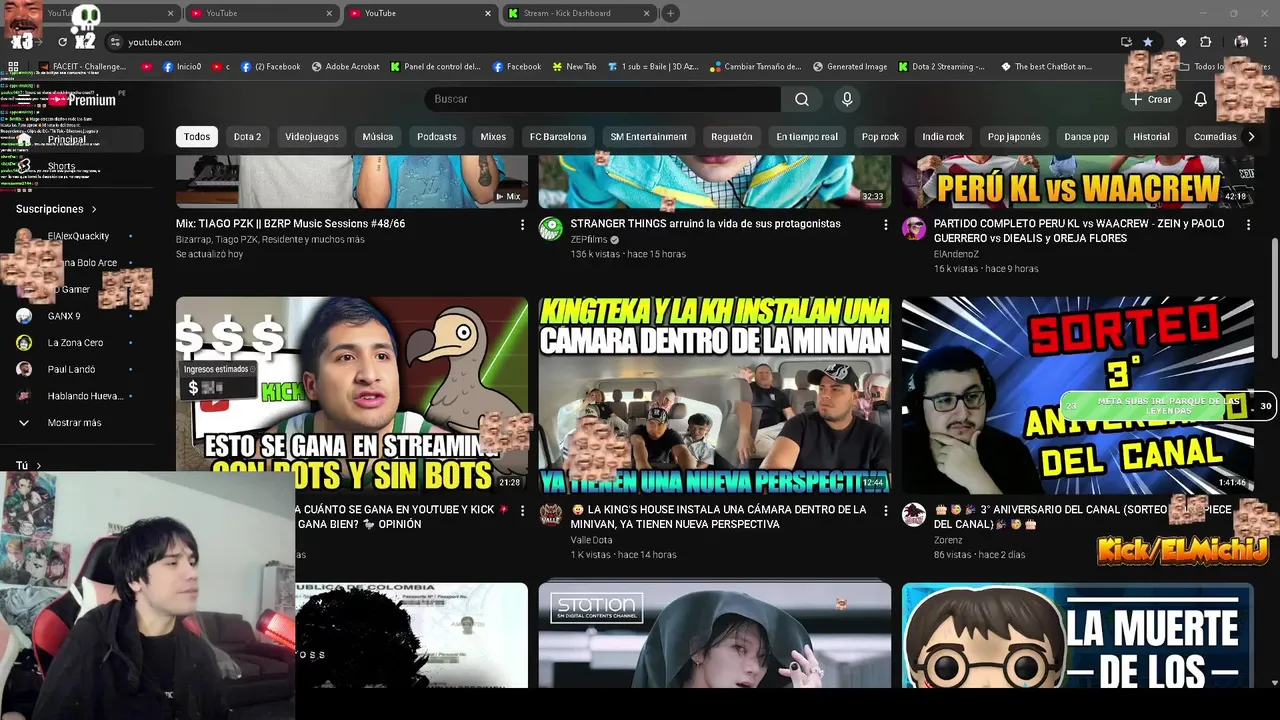The width and height of the screenshot is (1280, 720).
Task: Open the Generated Image bookmark
Action: tap(850, 67)
